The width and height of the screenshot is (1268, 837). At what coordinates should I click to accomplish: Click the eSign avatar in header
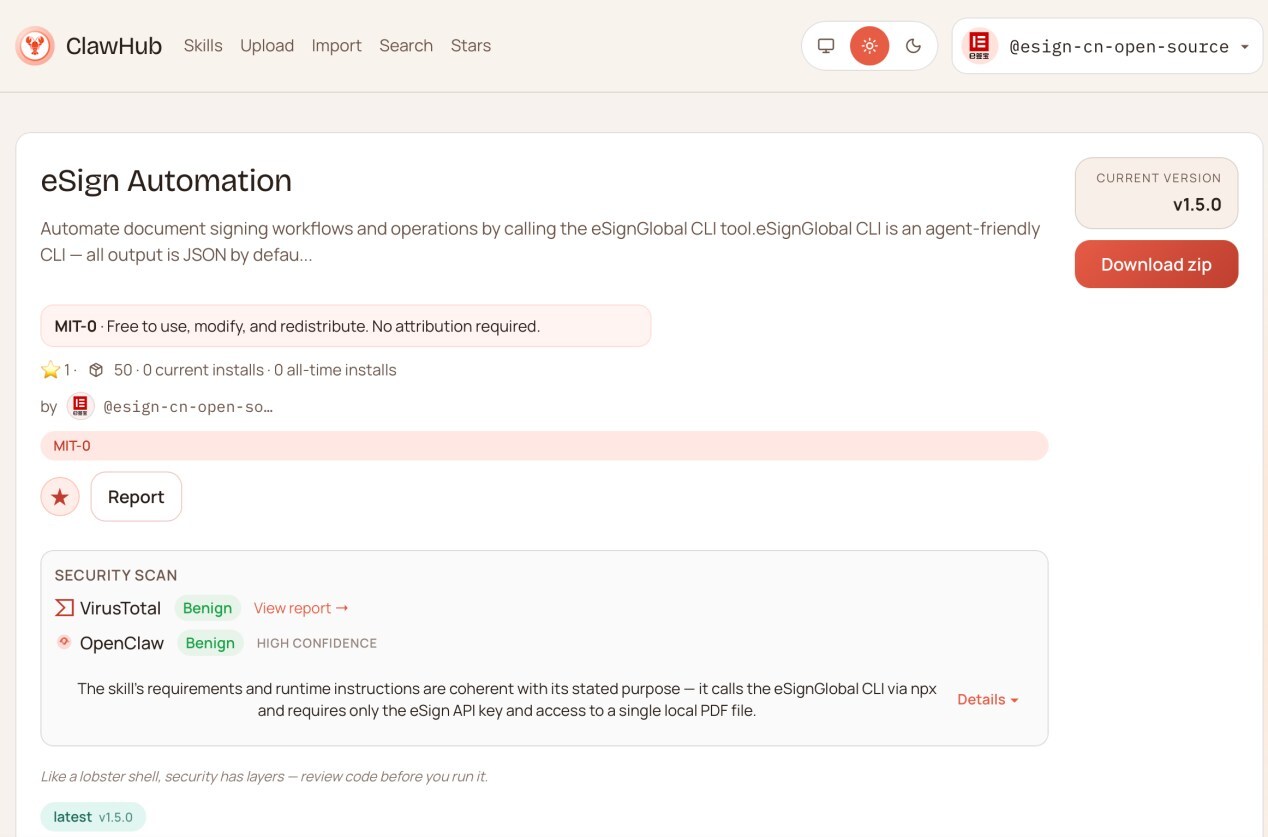click(979, 46)
